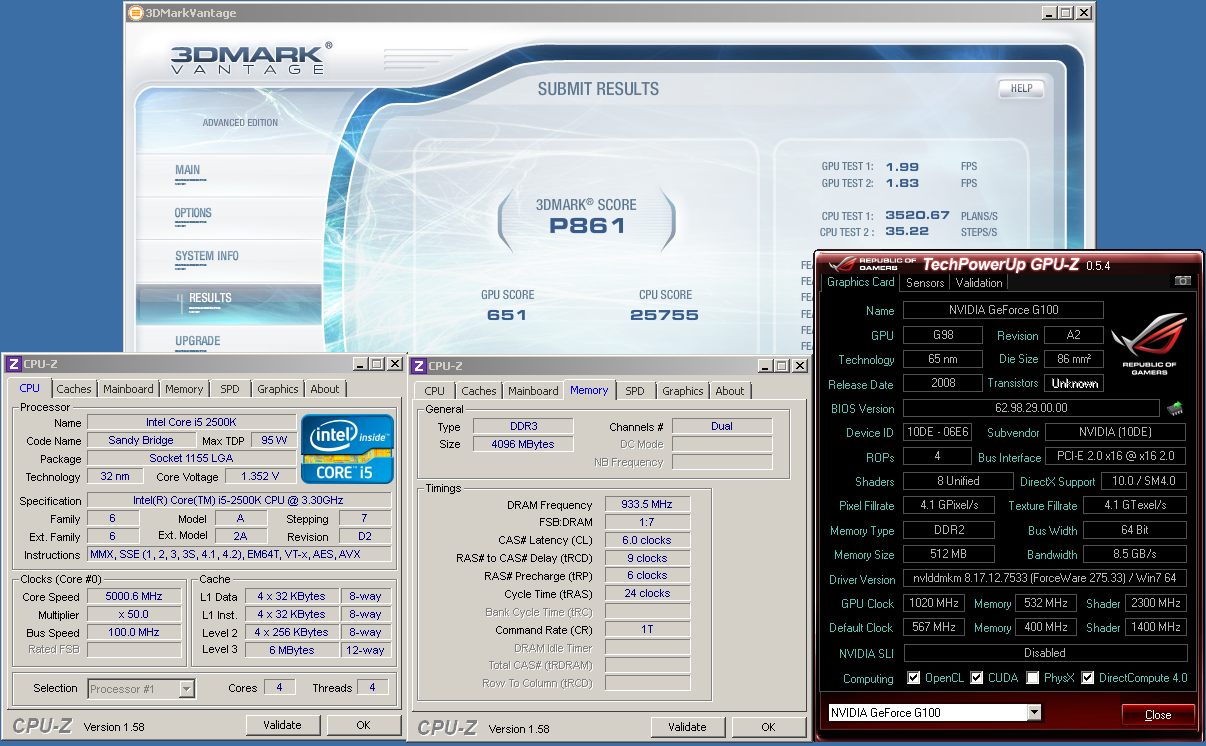Image resolution: width=1206 pixels, height=746 pixels.
Task: Open the Mainboard tab in left CPU-Z window
Action: coord(128,389)
